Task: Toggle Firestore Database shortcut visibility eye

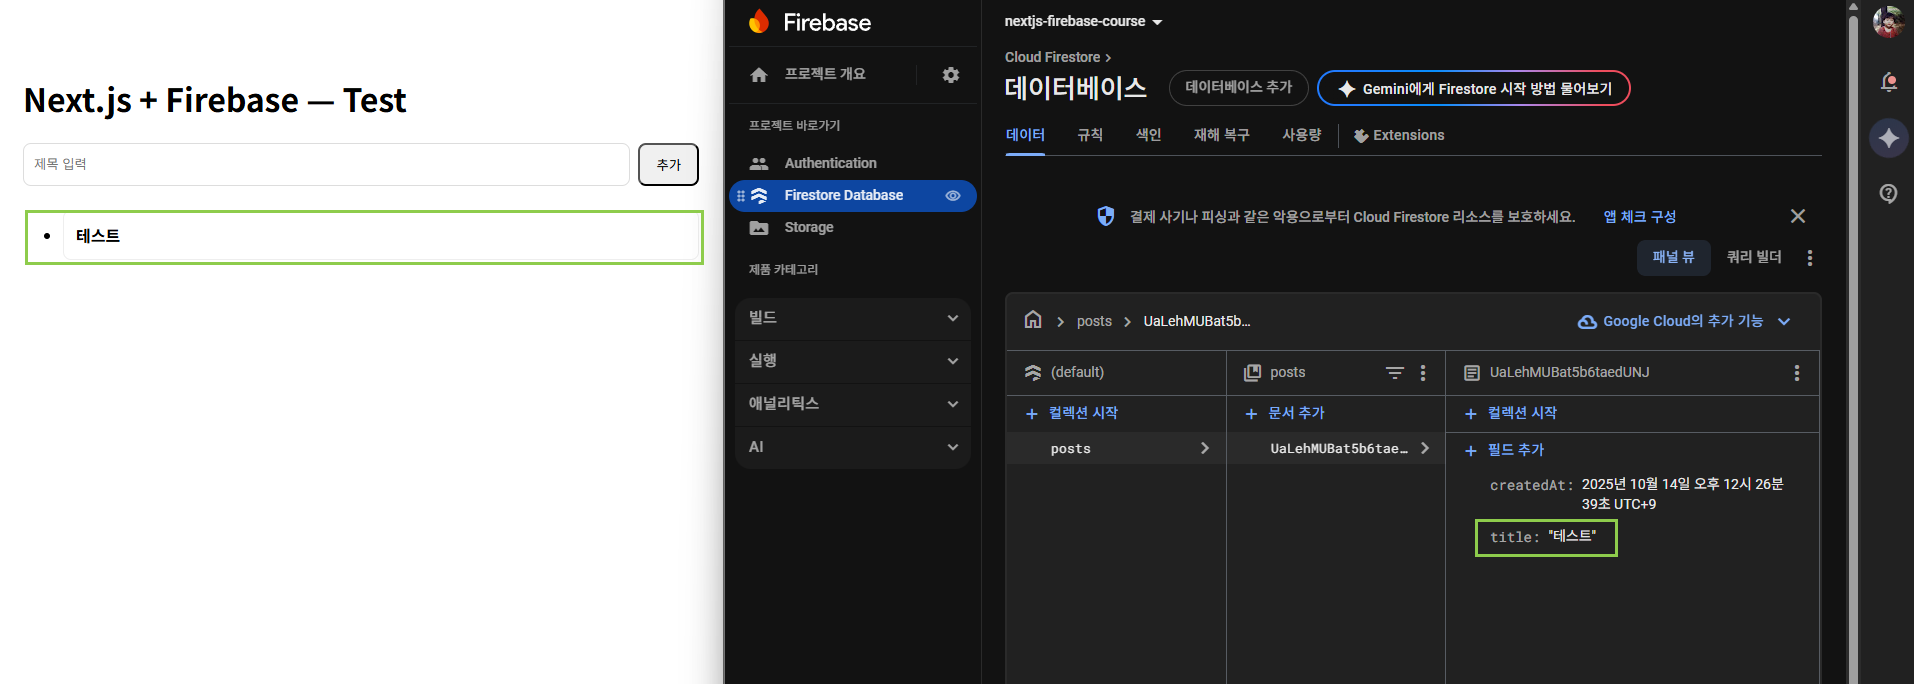Action: coord(953,196)
